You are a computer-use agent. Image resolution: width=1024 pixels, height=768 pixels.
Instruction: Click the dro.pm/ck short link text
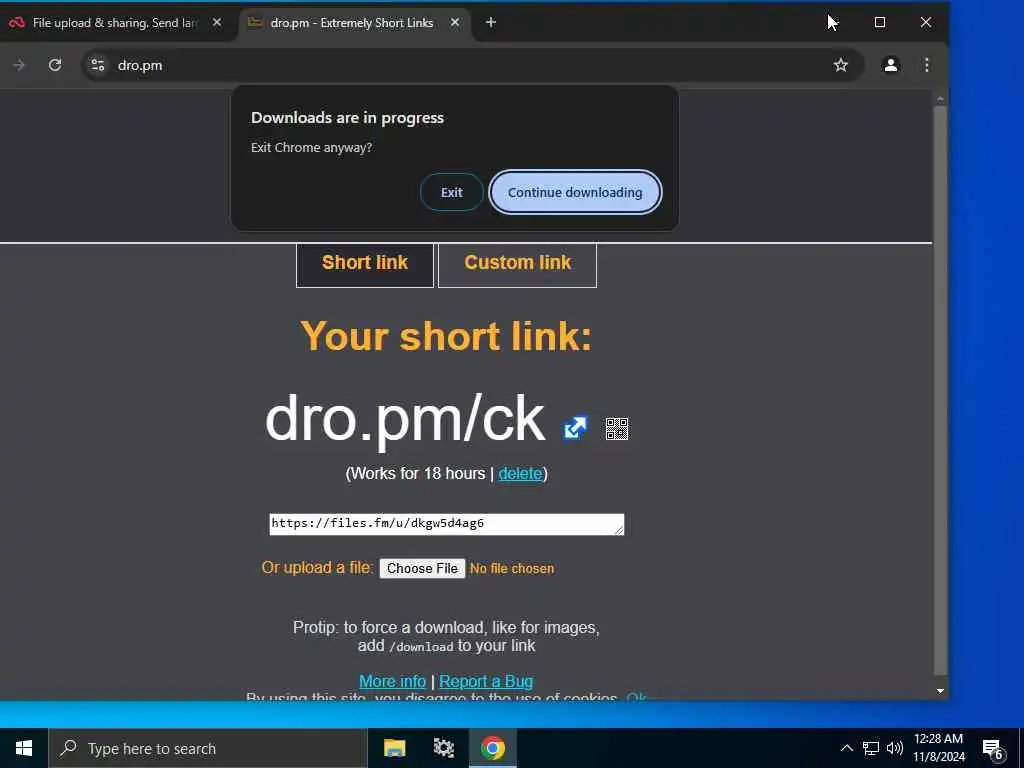point(405,420)
